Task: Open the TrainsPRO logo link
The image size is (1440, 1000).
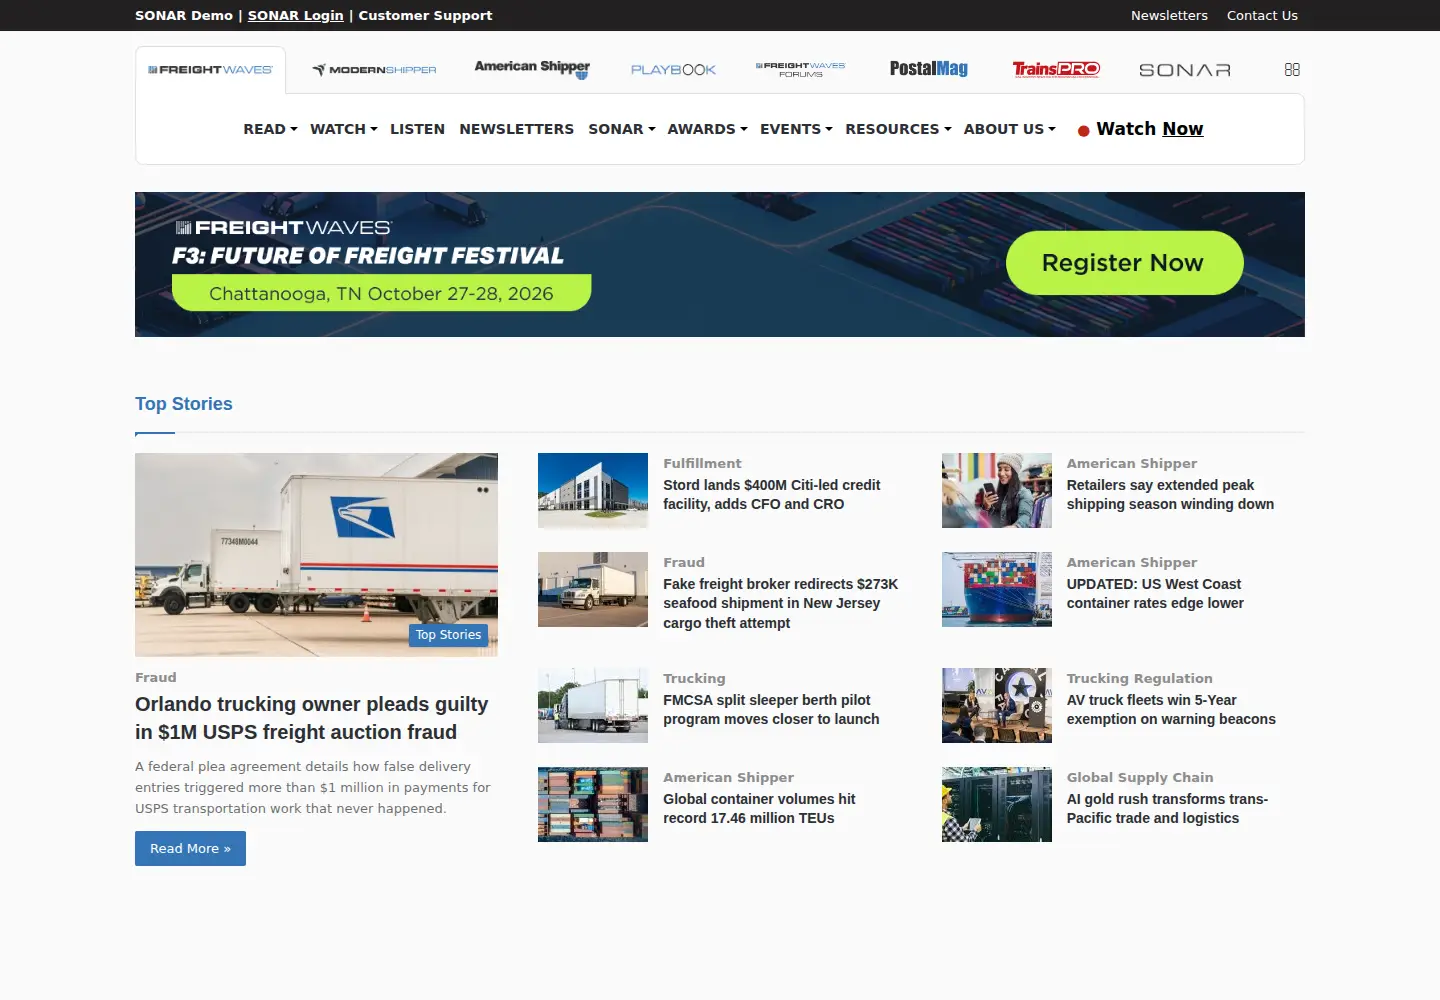Action: click(1056, 69)
